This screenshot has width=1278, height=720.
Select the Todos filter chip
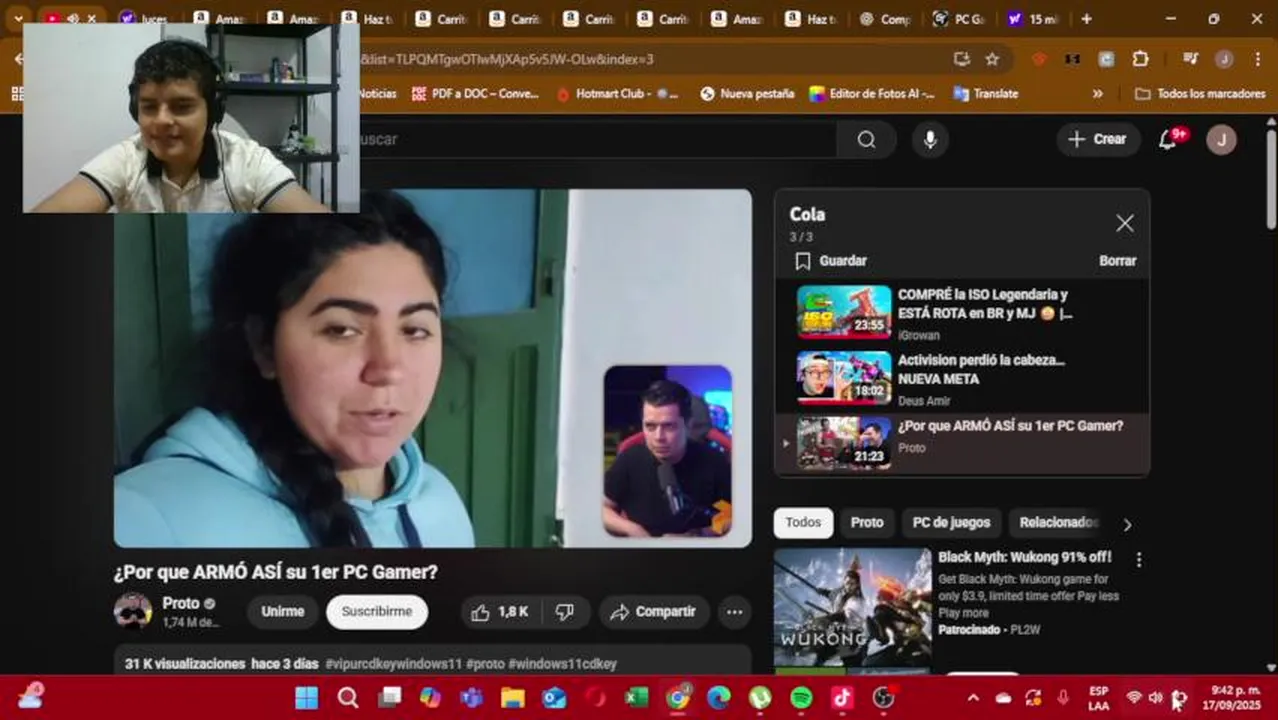point(803,523)
